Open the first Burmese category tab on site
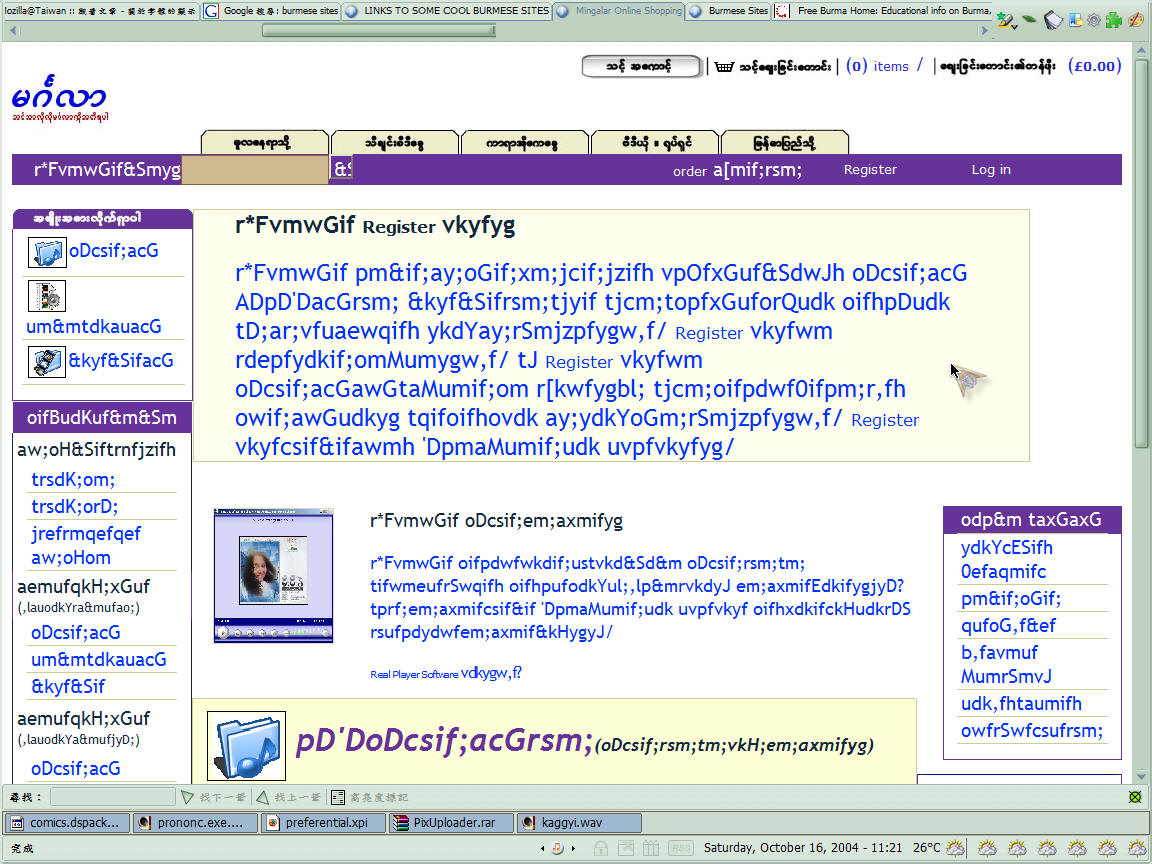Image resolution: width=1152 pixels, height=864 pixels. (x=264, y=143)
